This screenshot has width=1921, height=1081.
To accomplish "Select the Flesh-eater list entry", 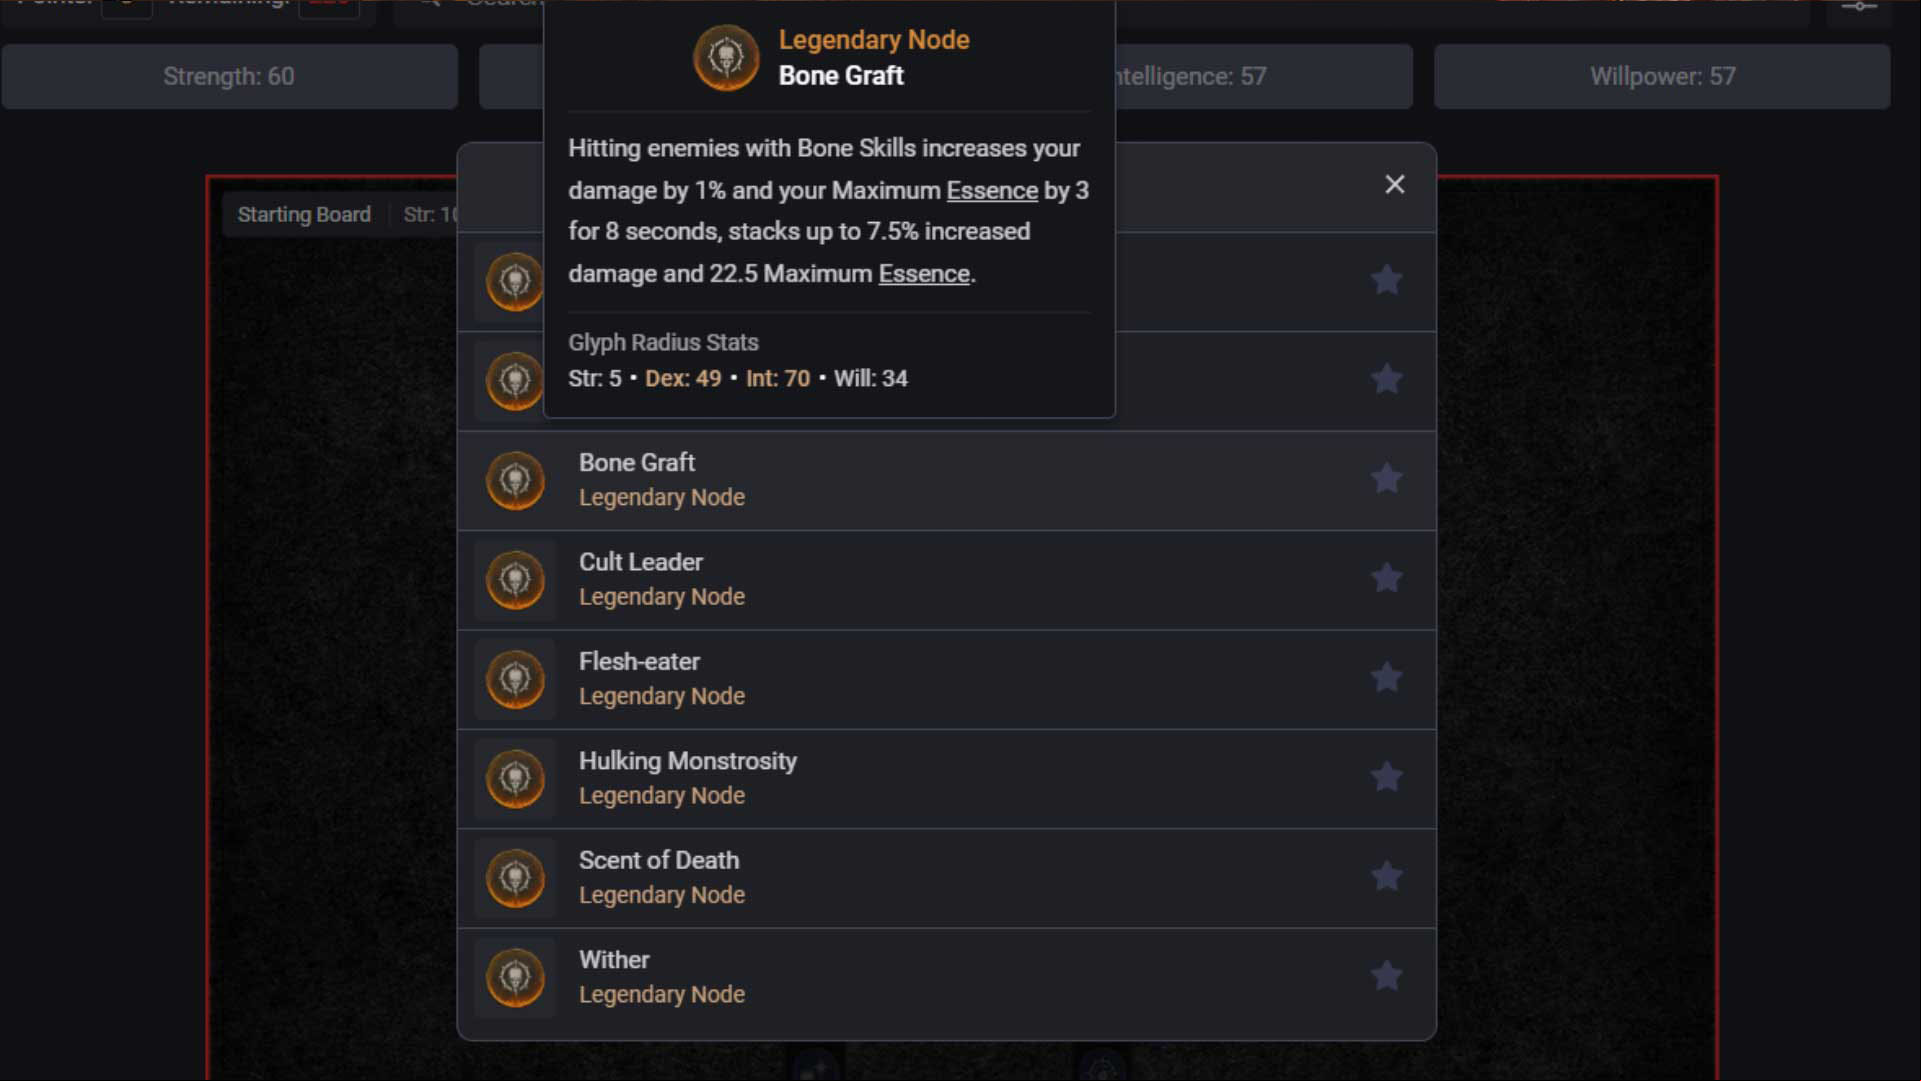I will (x=946, y=679).
